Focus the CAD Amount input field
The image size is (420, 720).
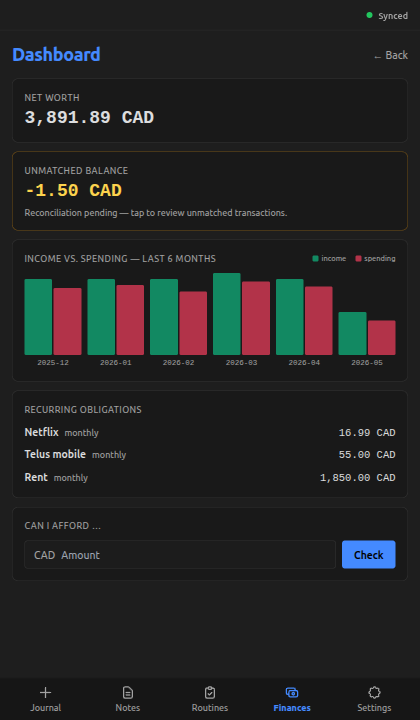click(180, 555)
